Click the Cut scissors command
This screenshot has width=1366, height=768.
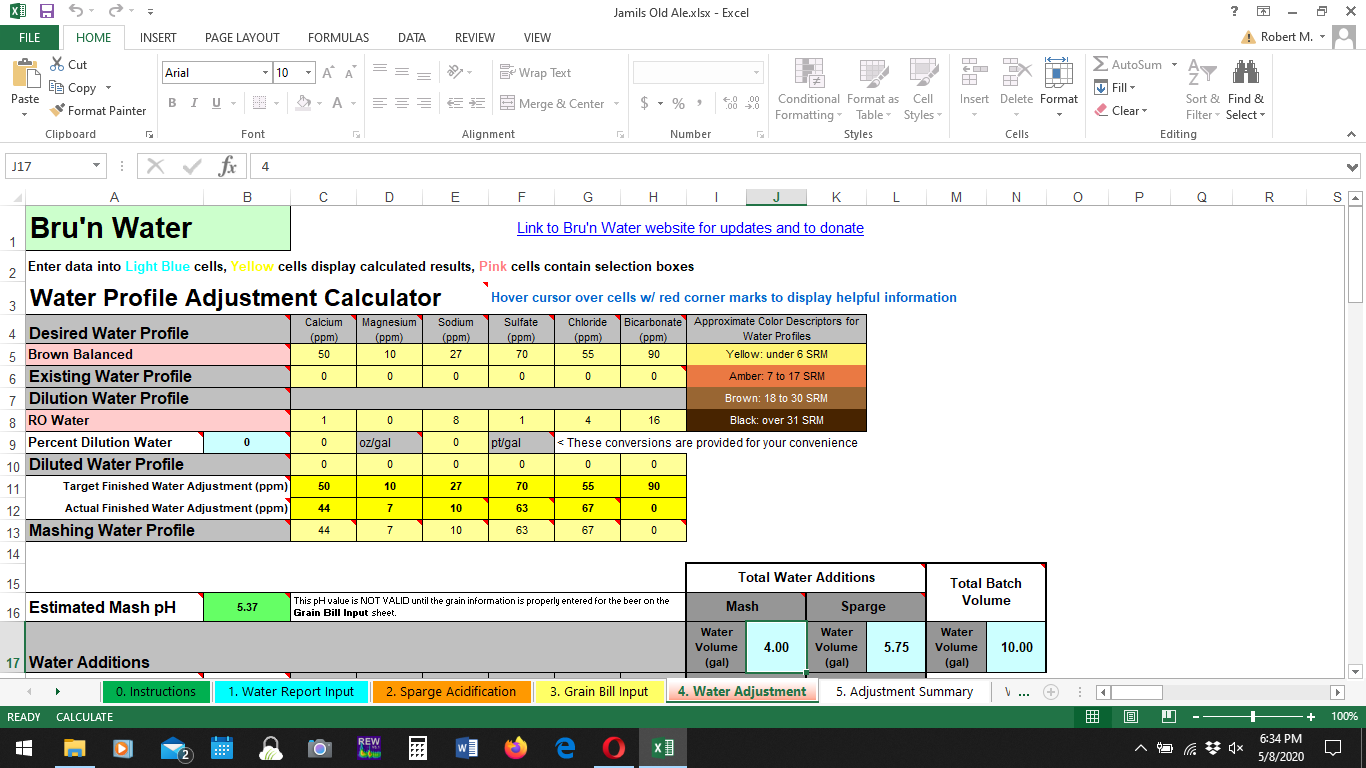pos(68,64)
